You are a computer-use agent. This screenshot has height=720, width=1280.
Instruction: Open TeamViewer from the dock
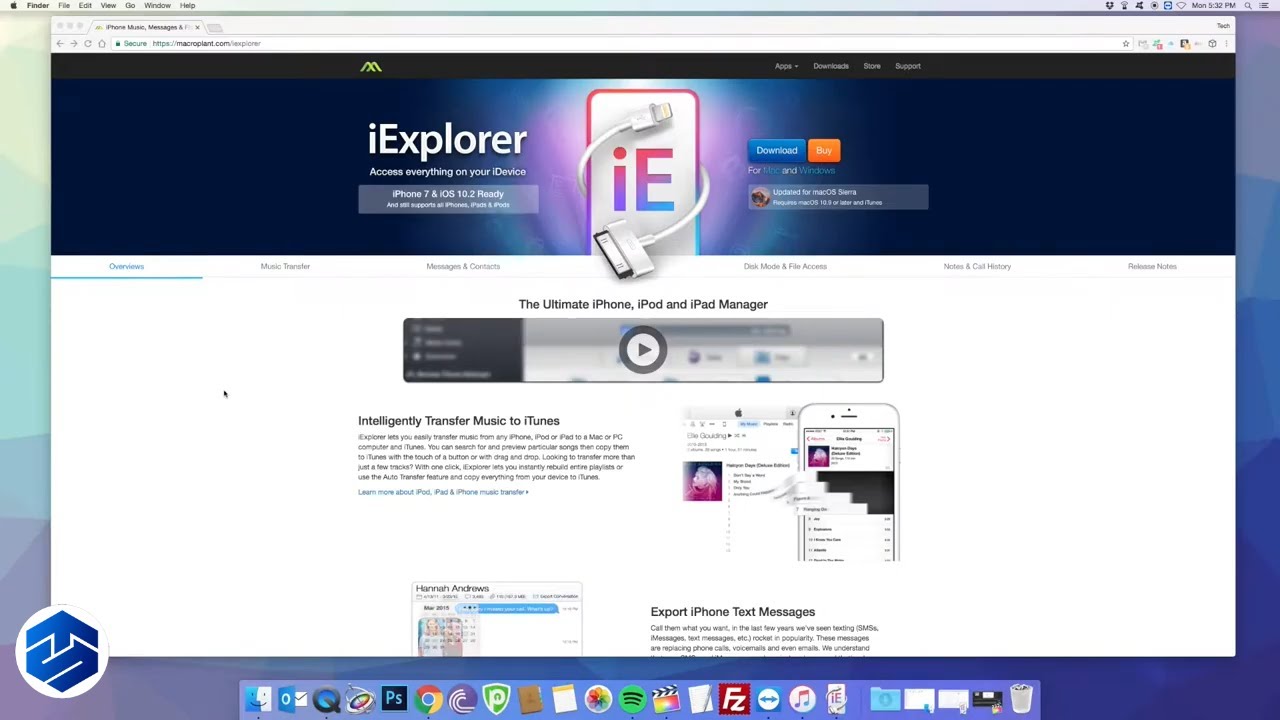point(768,699)
